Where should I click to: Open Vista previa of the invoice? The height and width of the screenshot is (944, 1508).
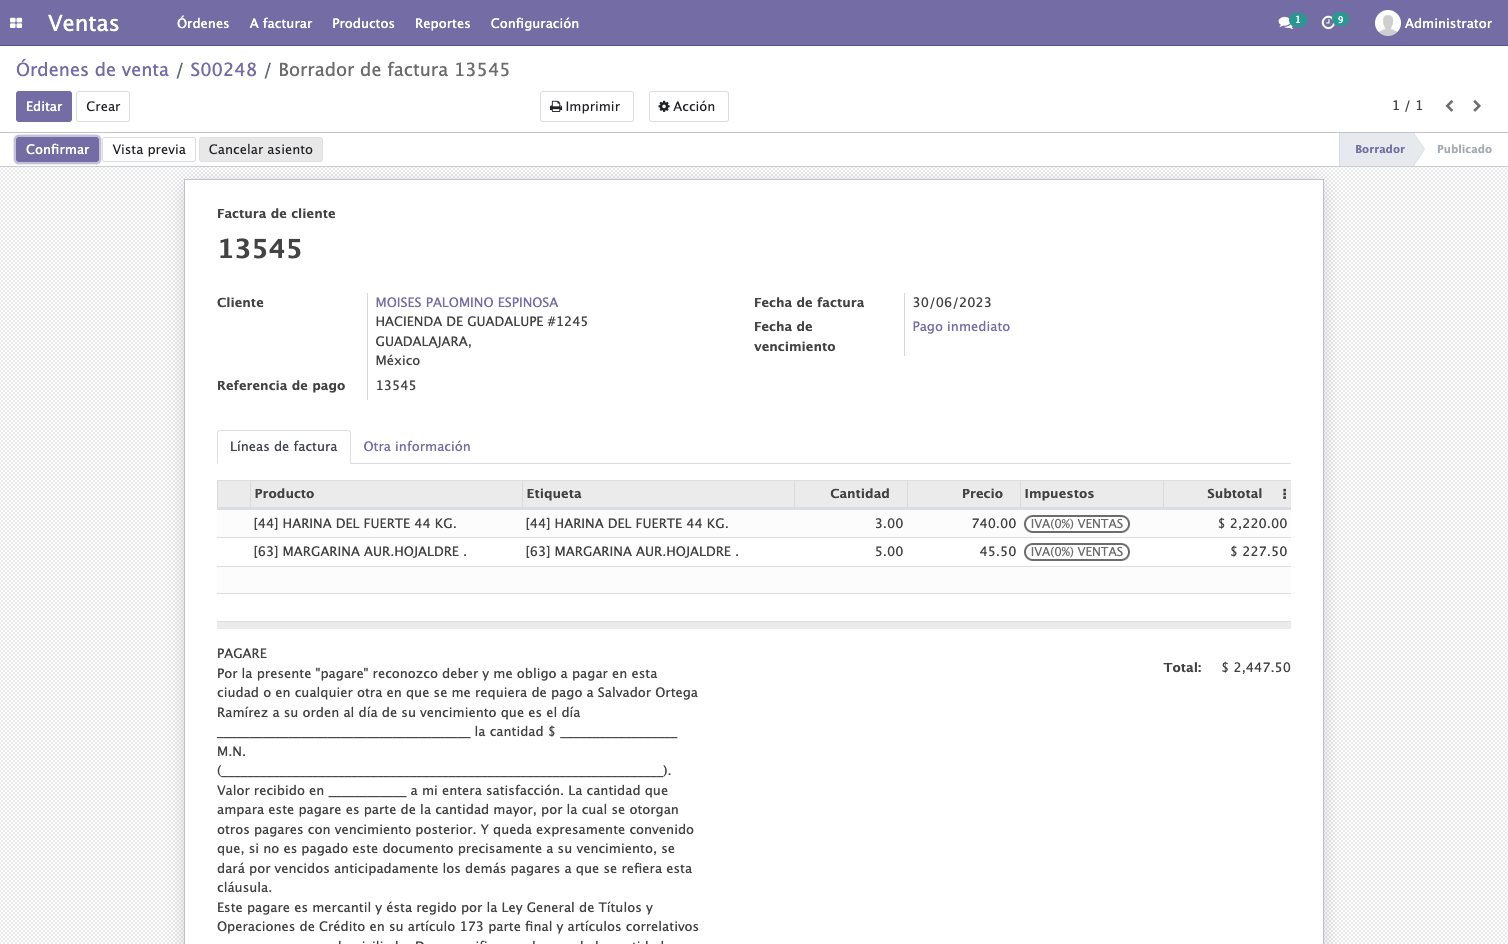click(149, 150)
